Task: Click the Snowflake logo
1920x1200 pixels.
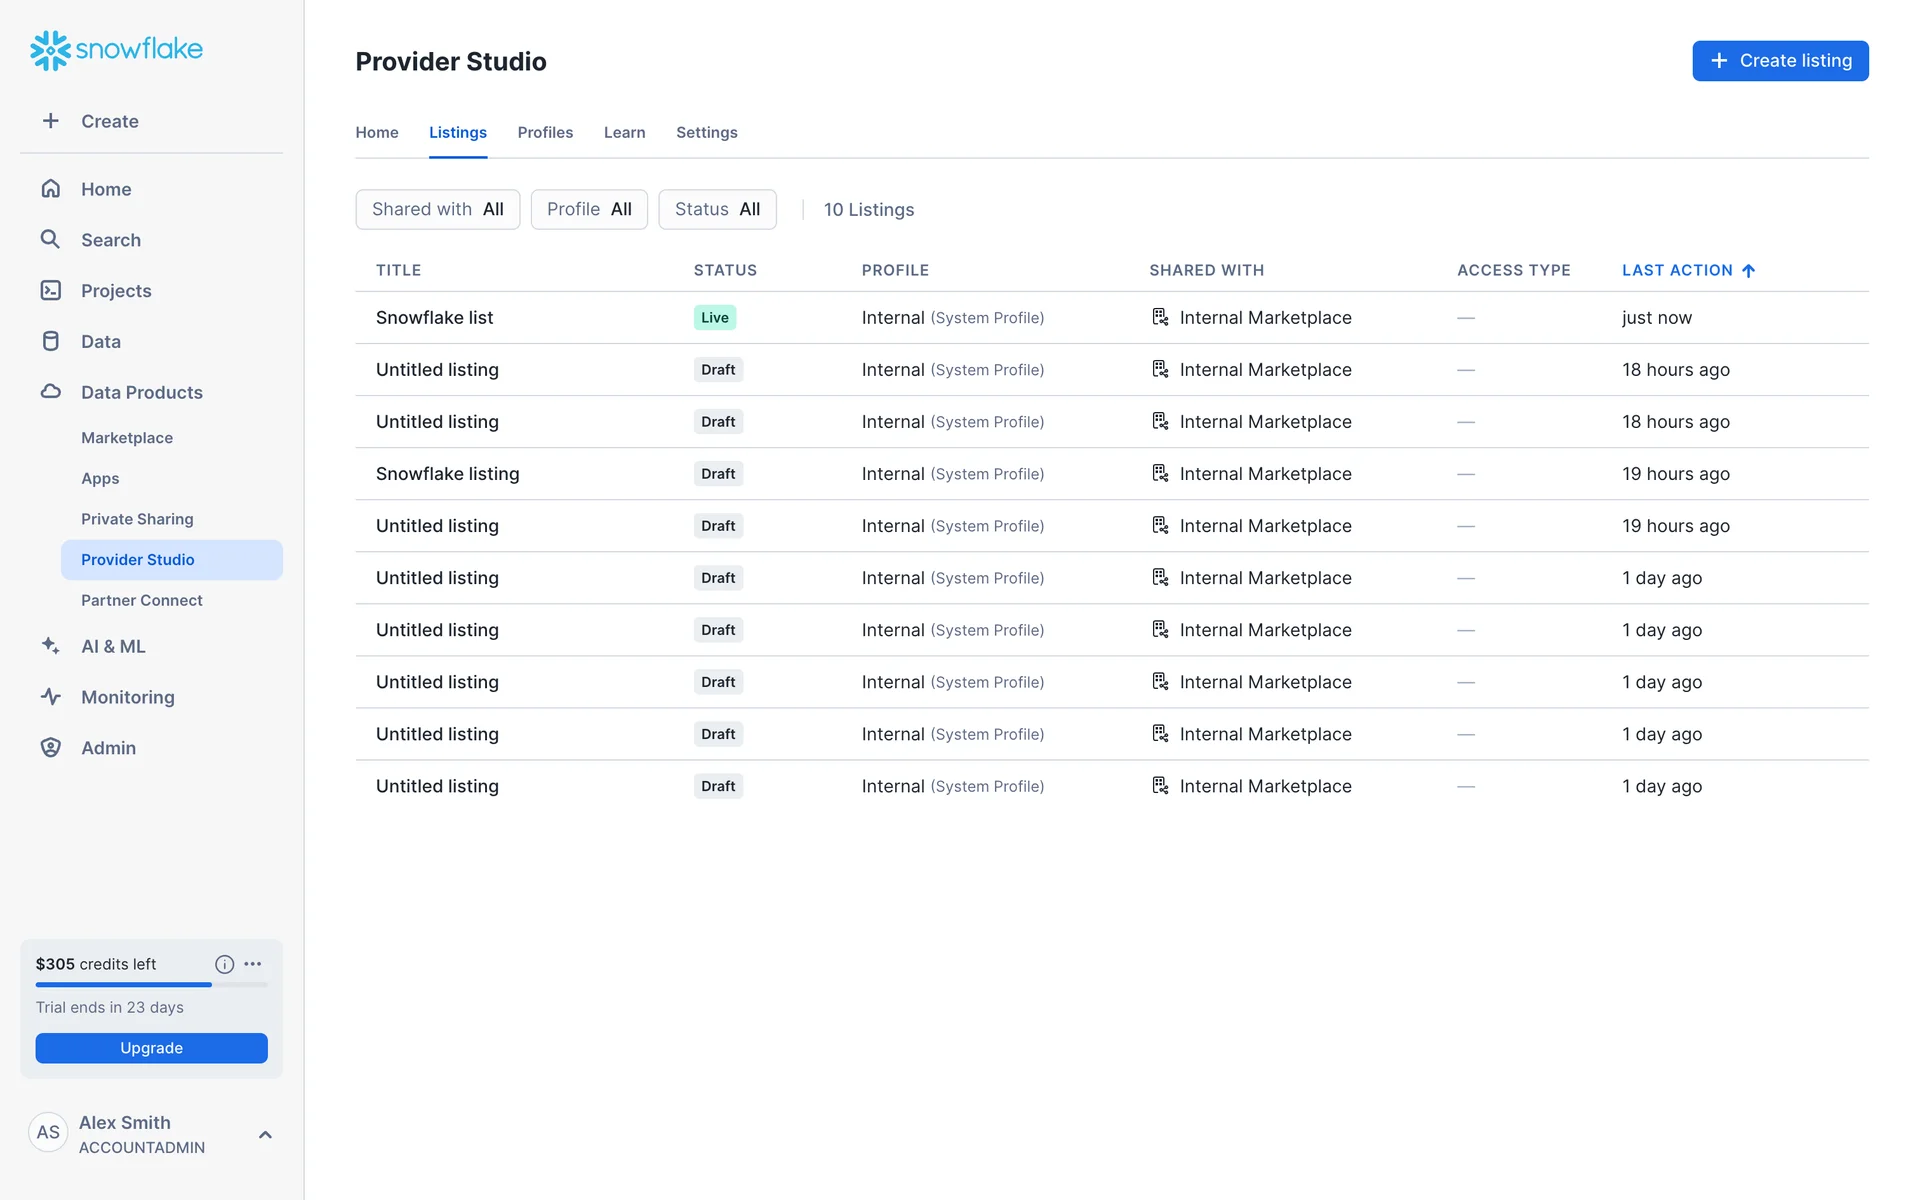Action: point(116,49)
